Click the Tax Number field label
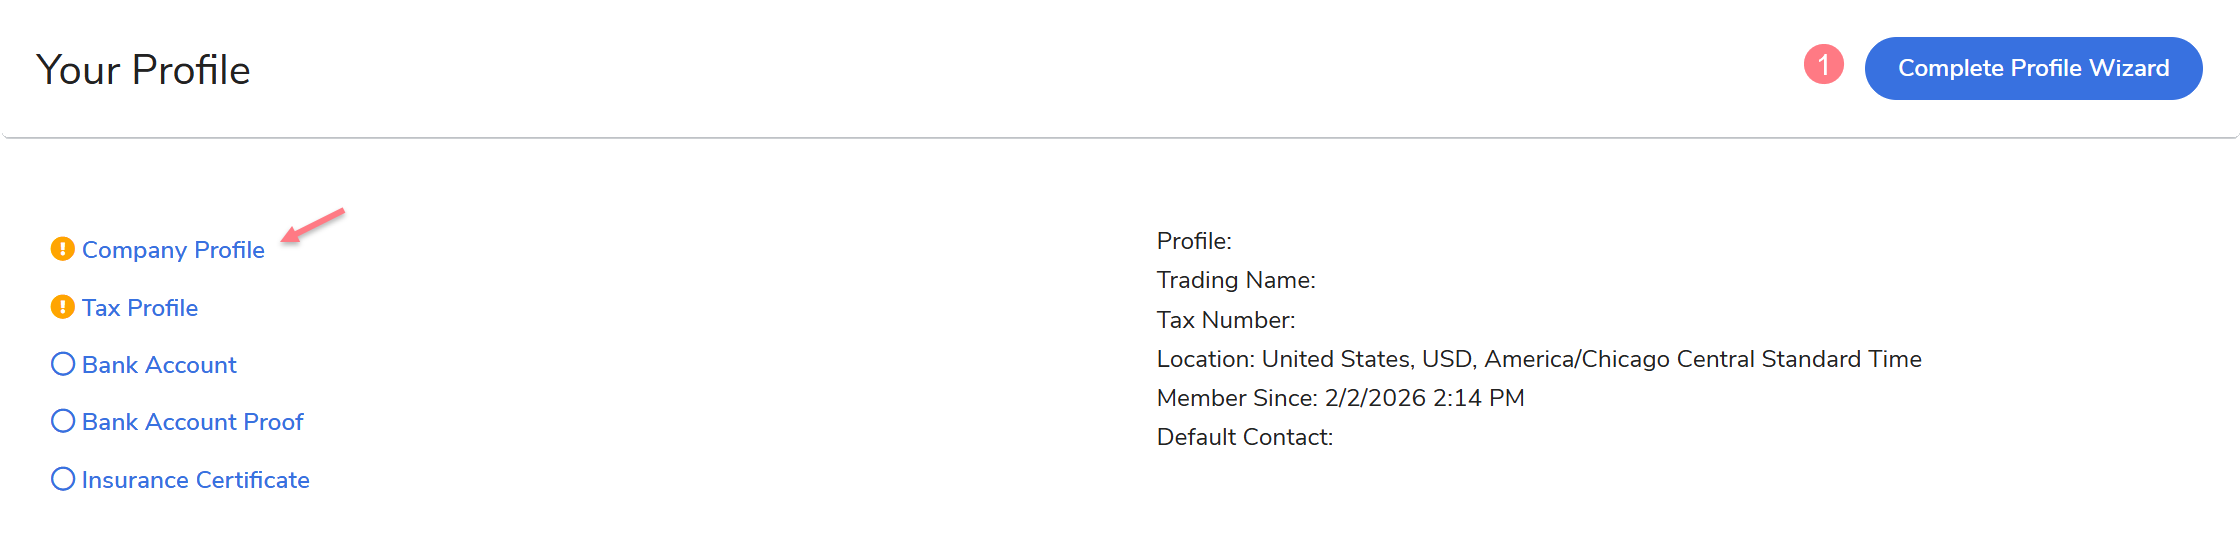The height and width of the screenshot is (540, 2240). [1226, 320]
